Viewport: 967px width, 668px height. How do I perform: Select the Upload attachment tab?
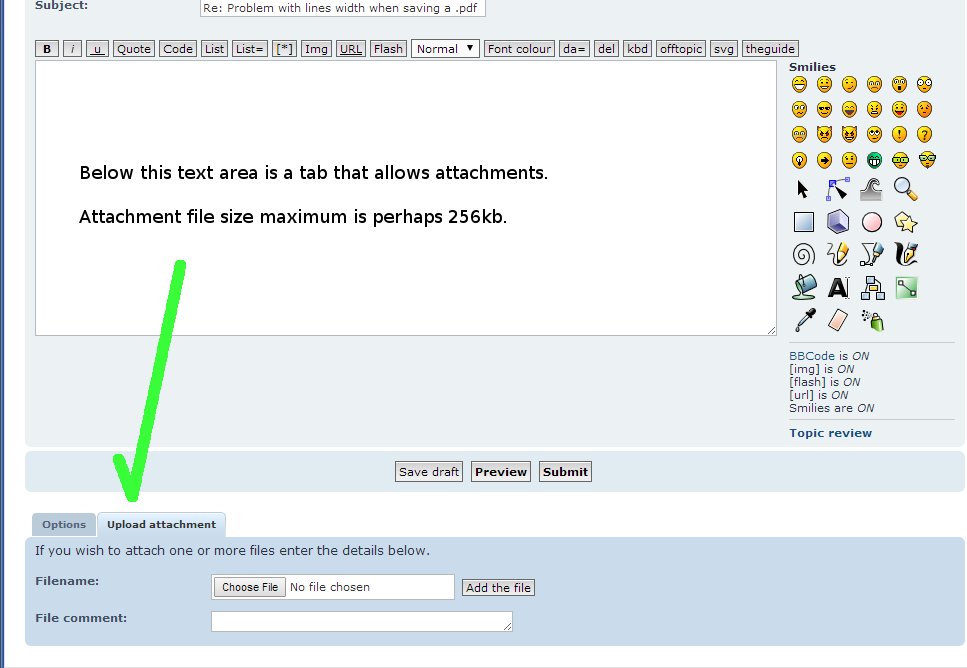(x=161, y=525)
